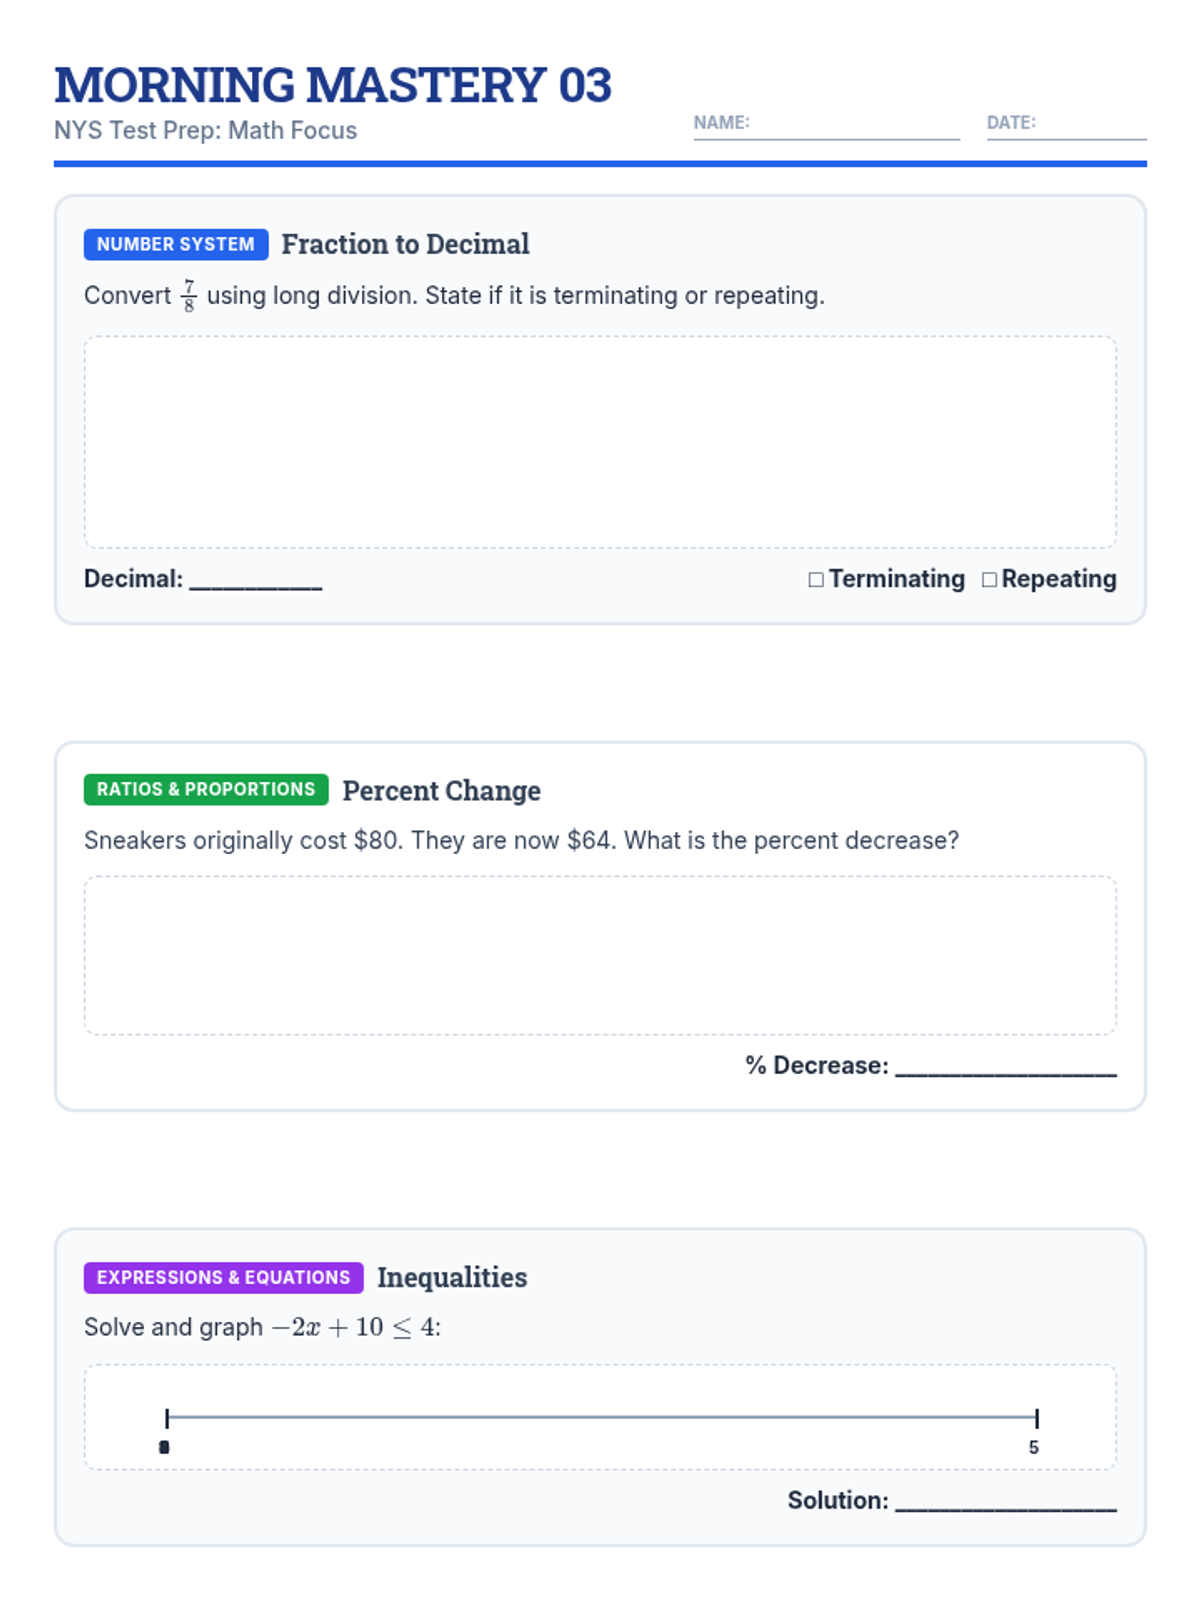Click the middle of the number line
The height and width of the screenshot is (1600, 1200).
[x=602, y=1417]
